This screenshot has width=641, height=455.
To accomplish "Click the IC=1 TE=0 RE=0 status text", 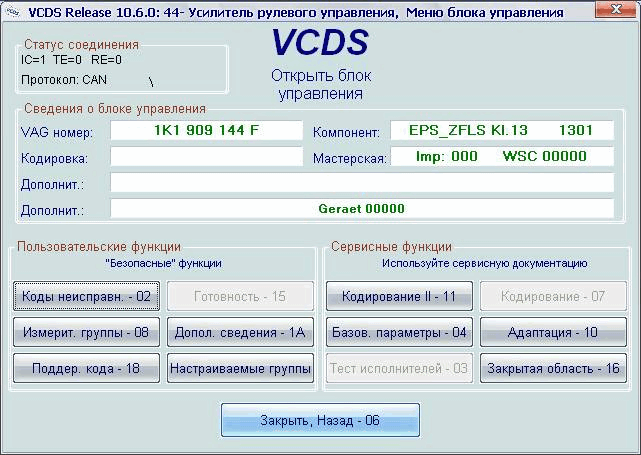I will point(71,60).
